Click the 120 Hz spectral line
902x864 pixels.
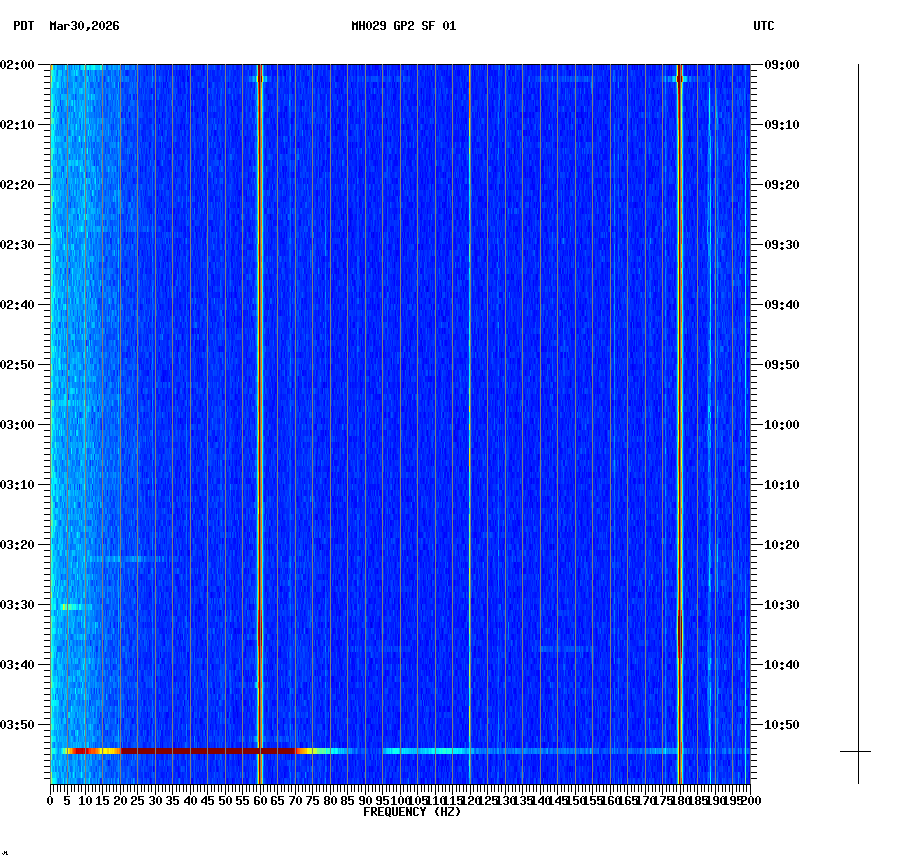469,400
